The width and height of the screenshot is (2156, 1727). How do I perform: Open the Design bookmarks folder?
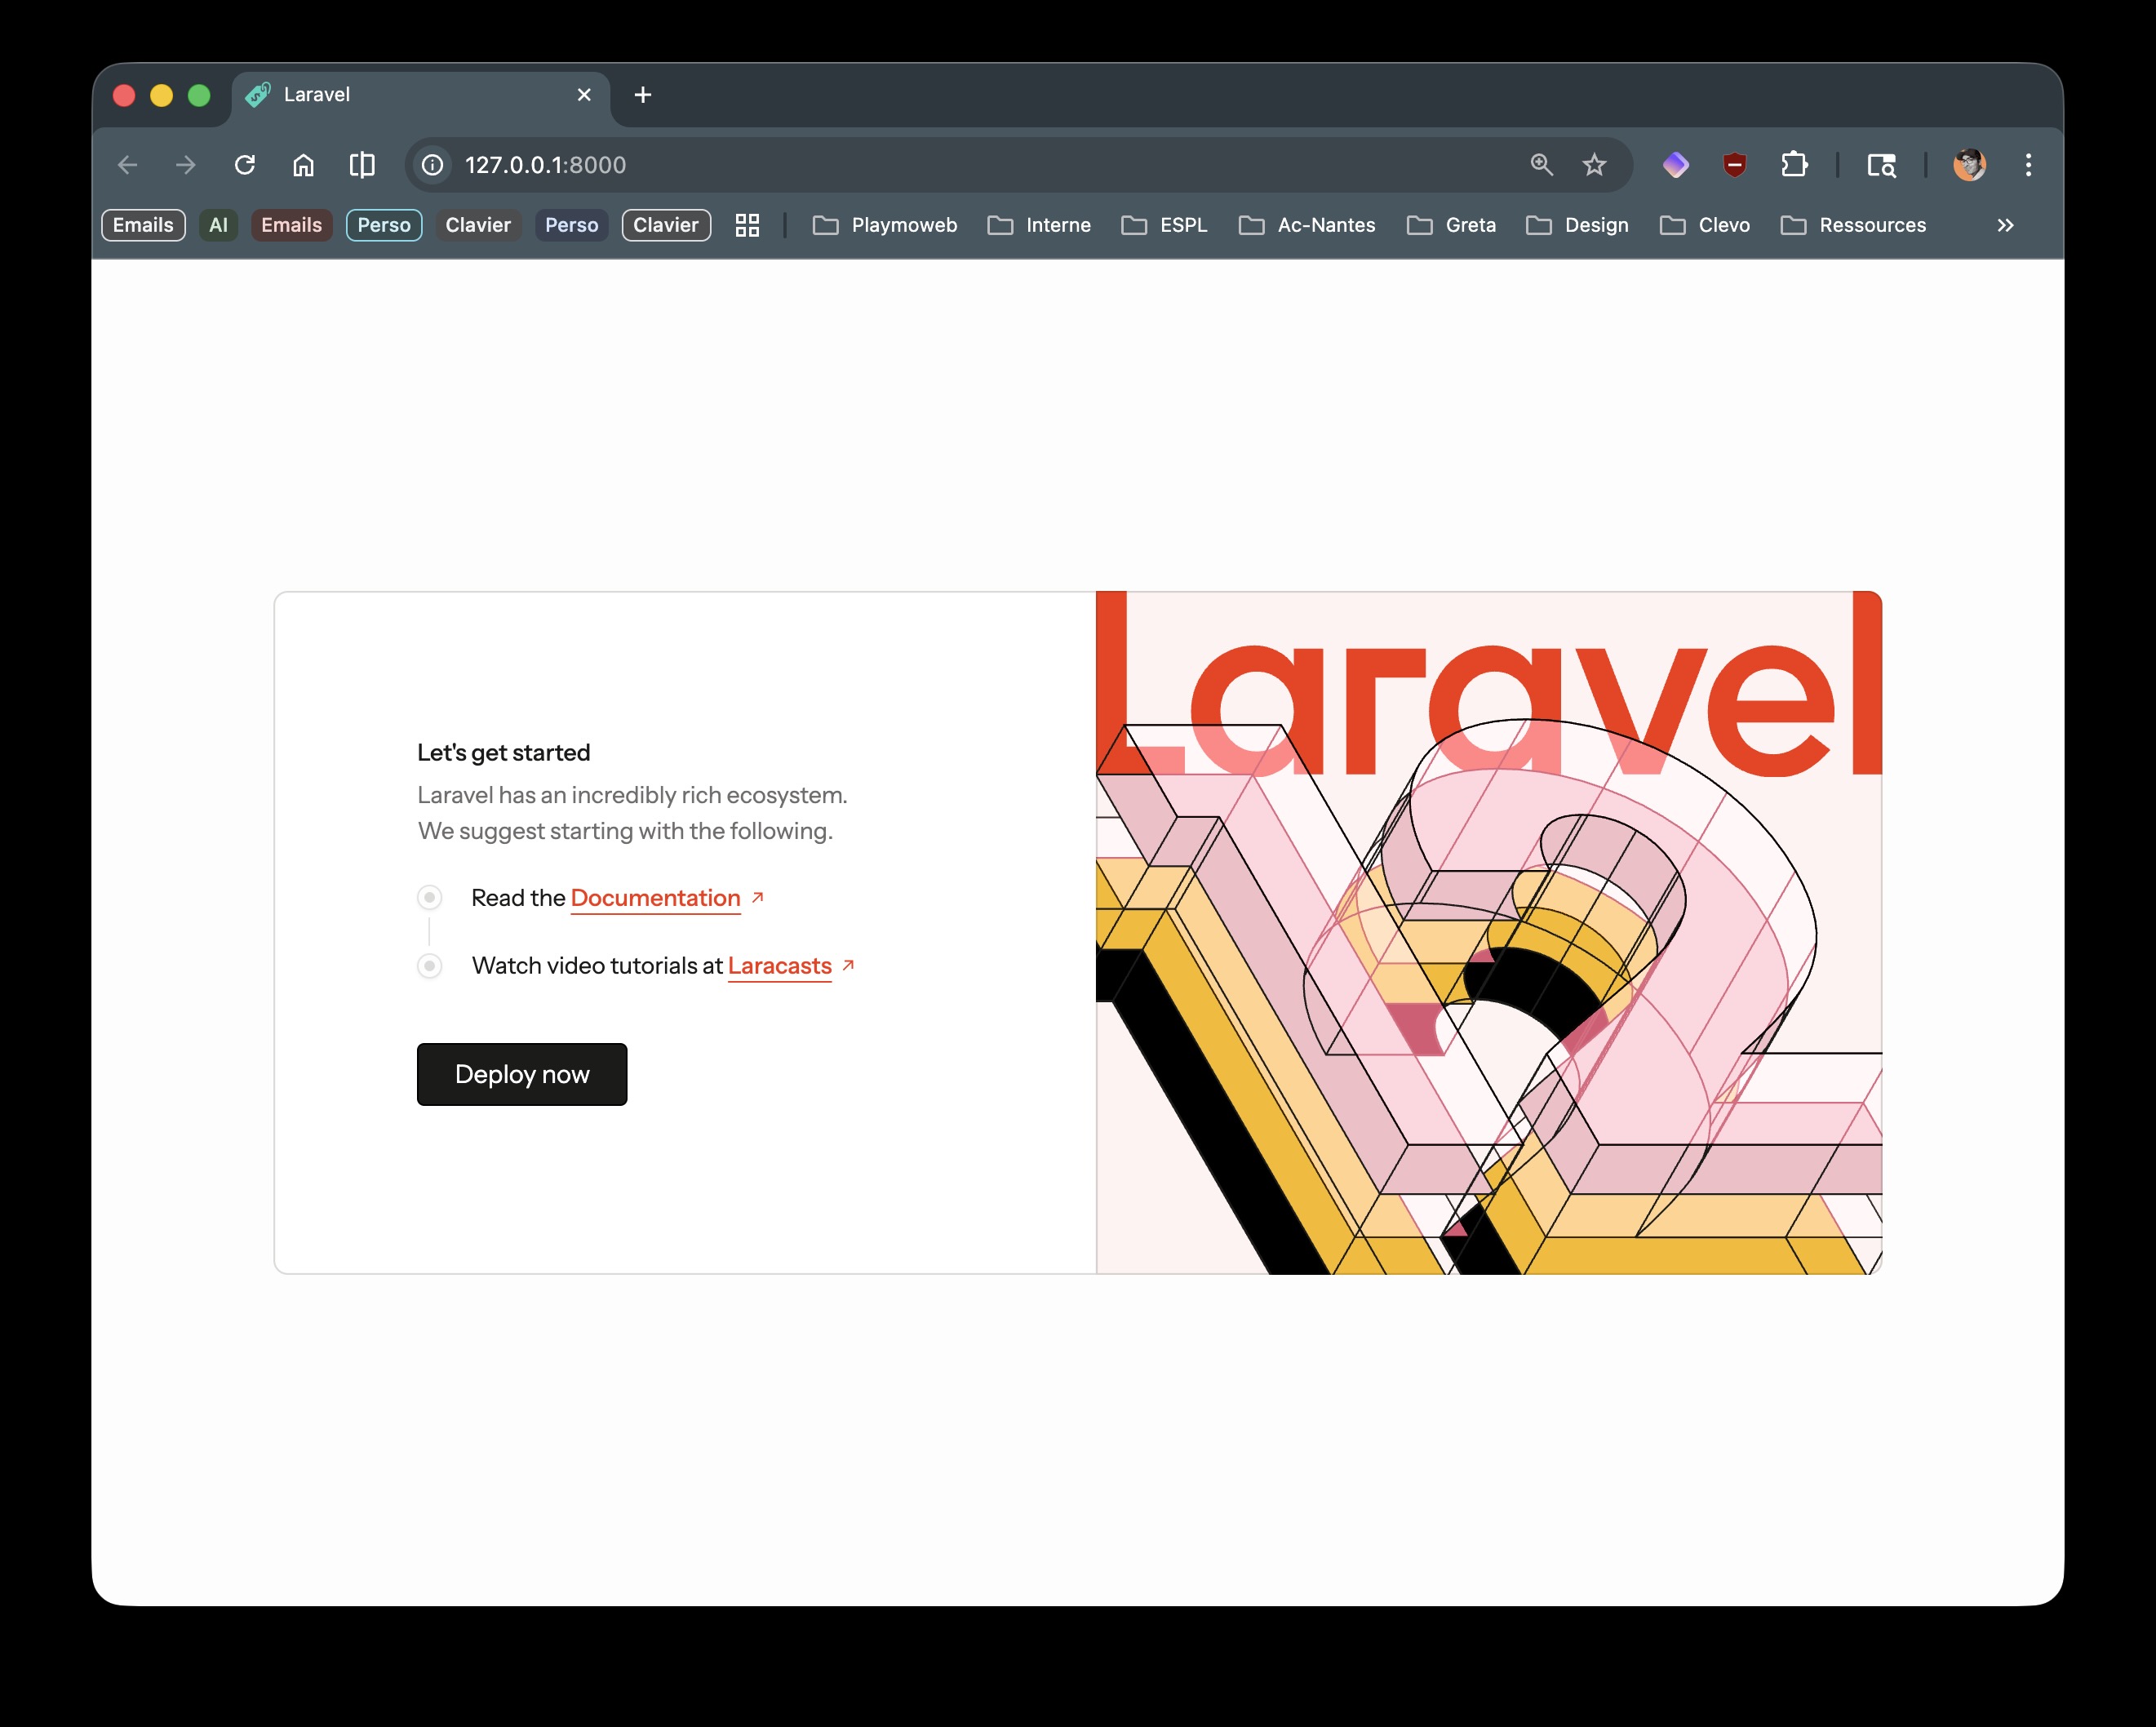pyautogui.click(x=1577, y=225)
